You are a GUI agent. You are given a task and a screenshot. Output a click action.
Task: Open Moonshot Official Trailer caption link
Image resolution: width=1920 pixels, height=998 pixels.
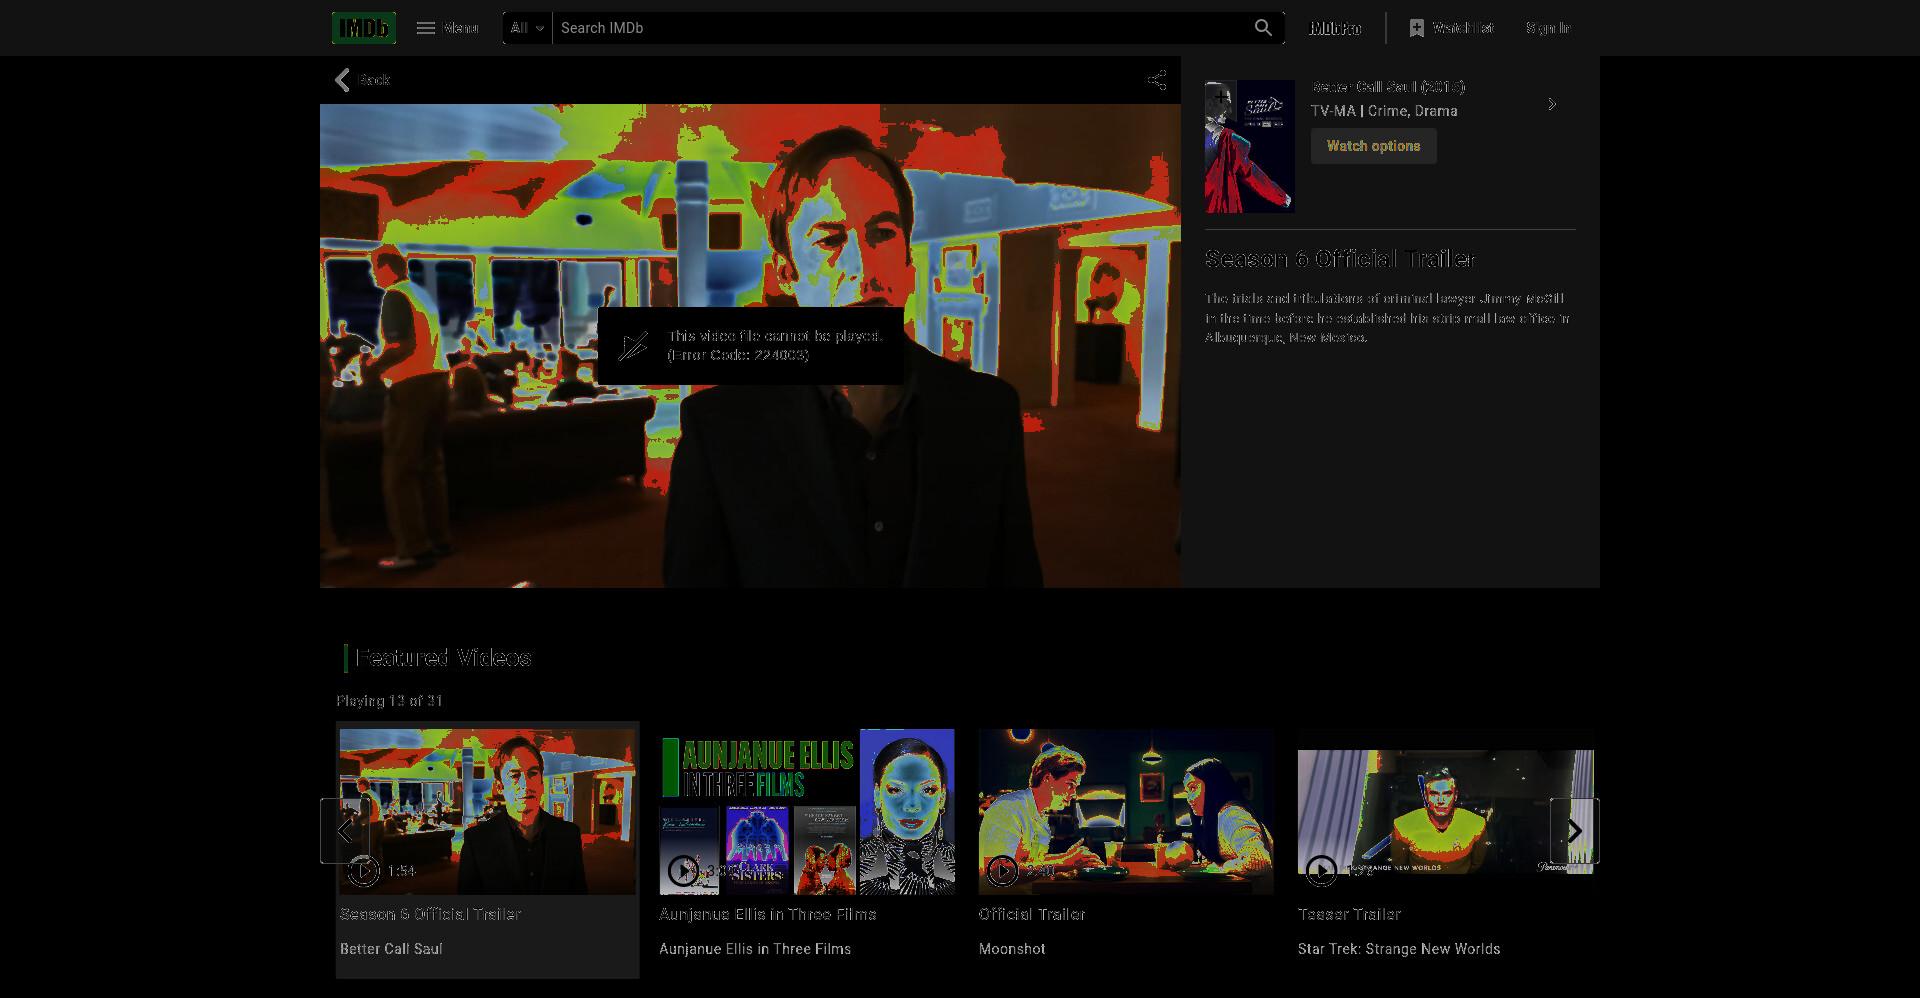tap(1032, 914)
